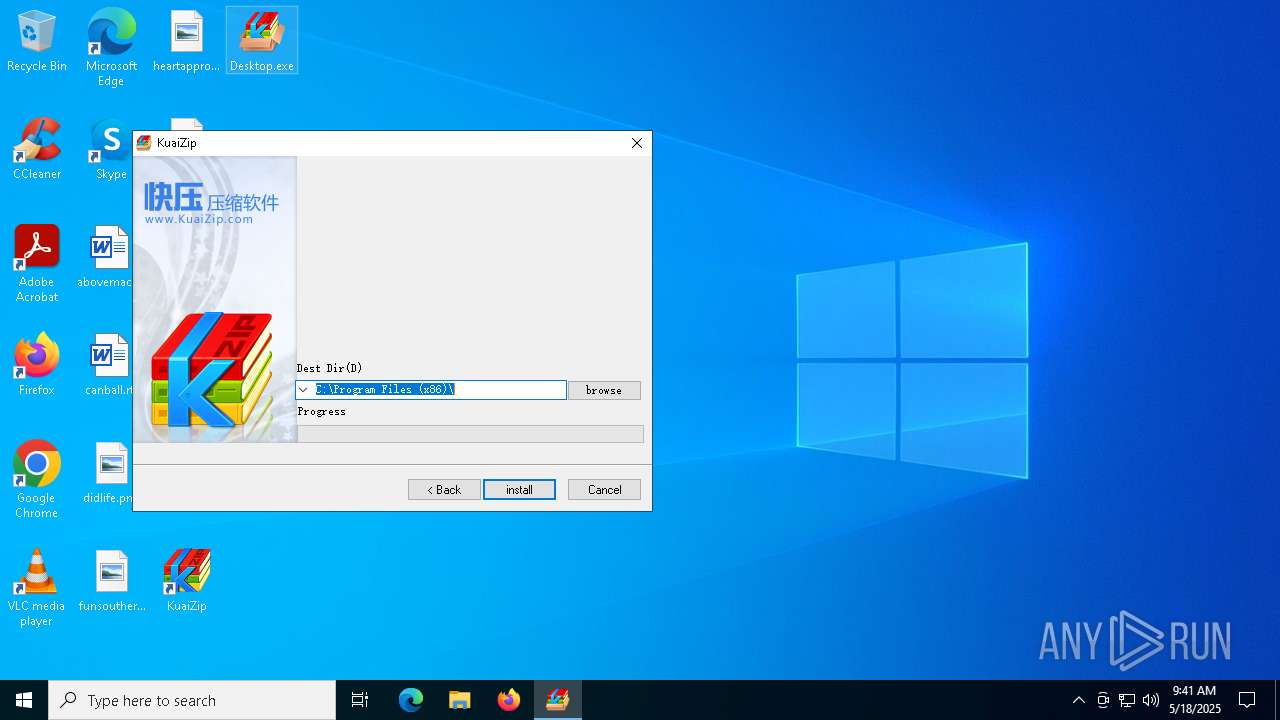The image size is (1280, 720).
Task: Show hidden system tray icons
Action: click(x=1078, y=700)
